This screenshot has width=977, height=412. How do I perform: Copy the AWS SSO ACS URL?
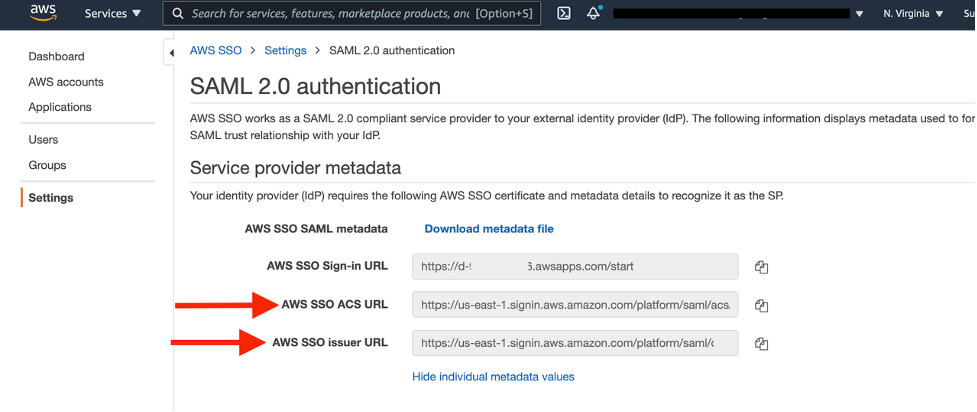pos(761,305)
